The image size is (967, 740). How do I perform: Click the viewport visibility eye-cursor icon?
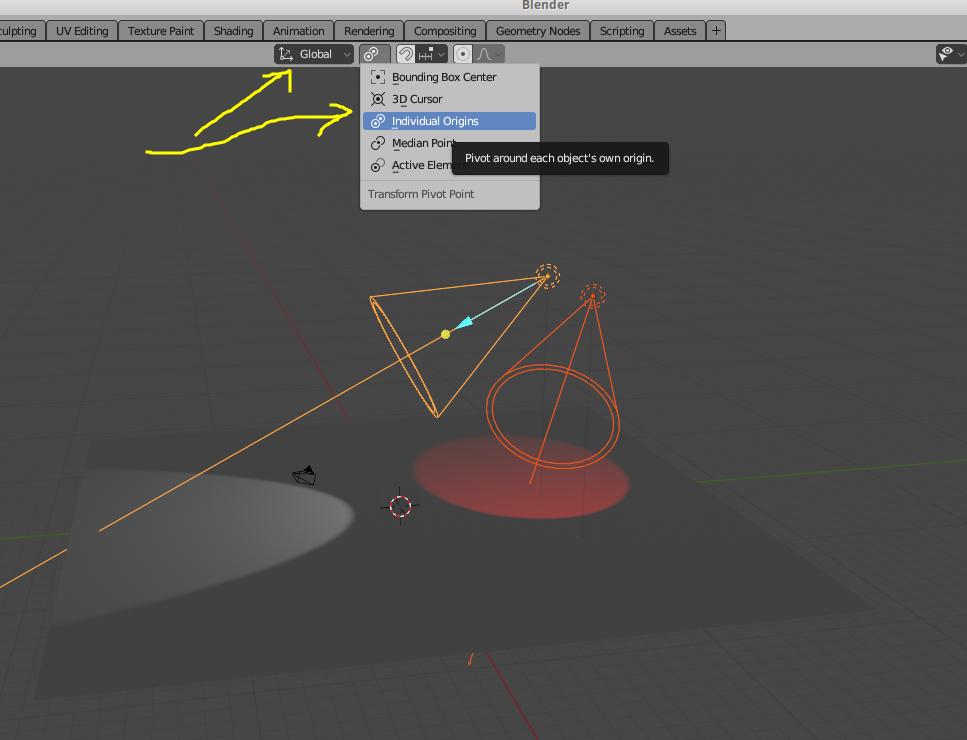click(x=947, y=54)
